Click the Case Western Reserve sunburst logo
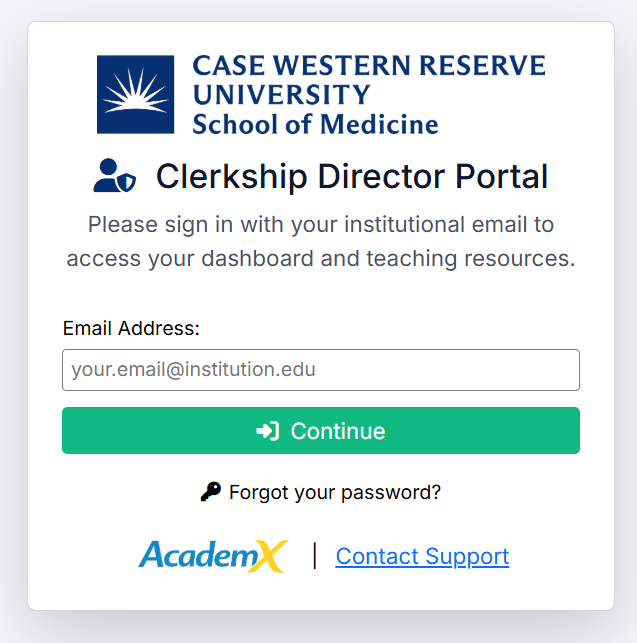637x643 pixels. pyautogui.click(x=135, y=94)
